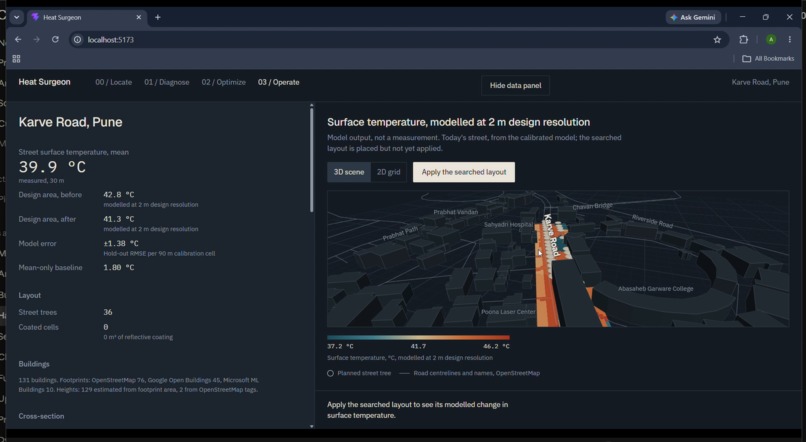Open the All Bookmarks folder

[768, 59]
